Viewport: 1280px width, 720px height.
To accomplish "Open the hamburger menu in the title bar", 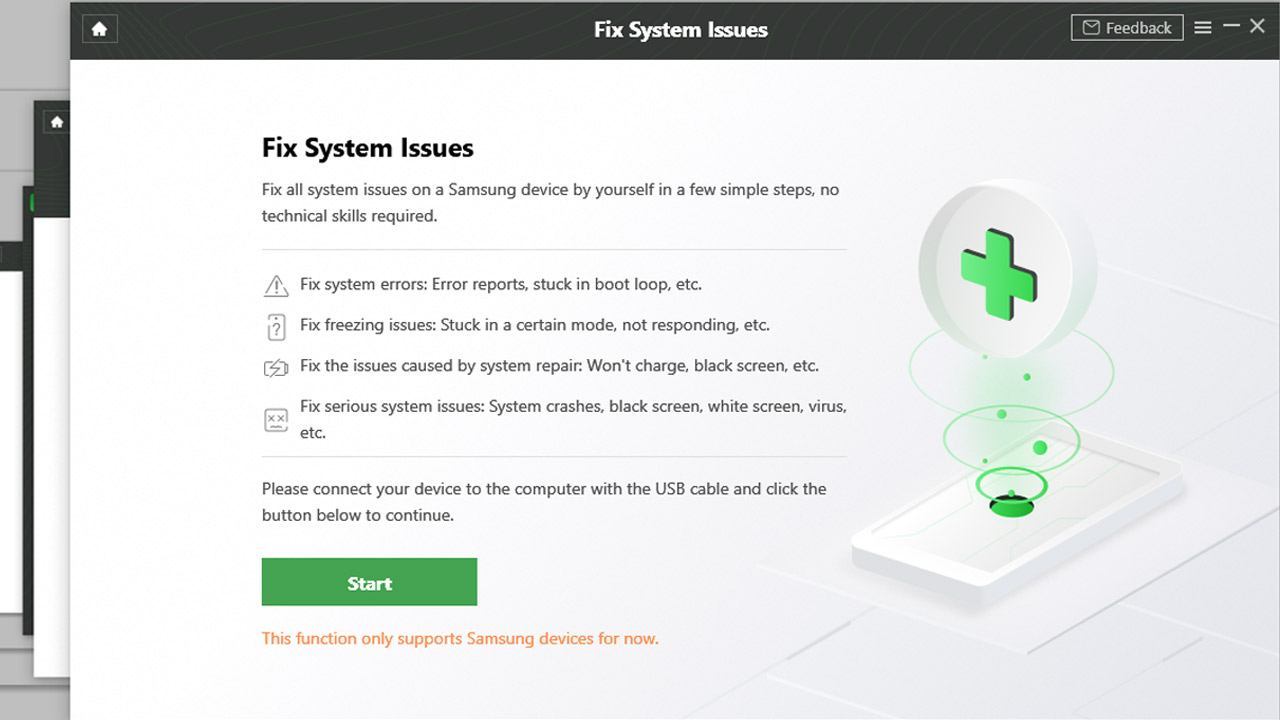I will (1203, 28).
